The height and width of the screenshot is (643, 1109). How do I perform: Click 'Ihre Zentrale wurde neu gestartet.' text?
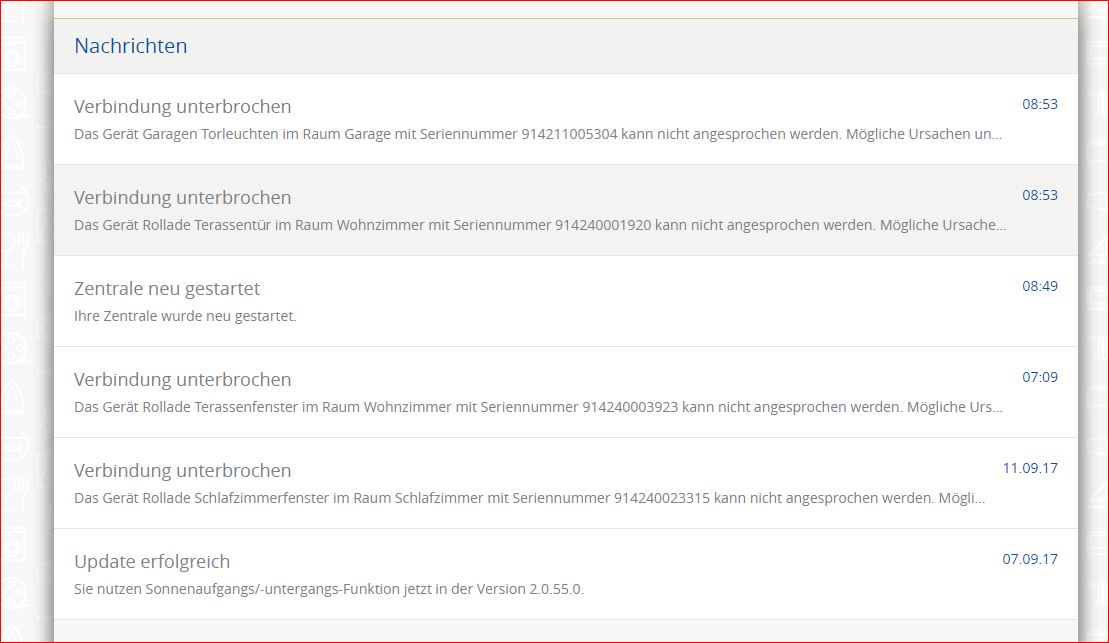coord(185,316)
